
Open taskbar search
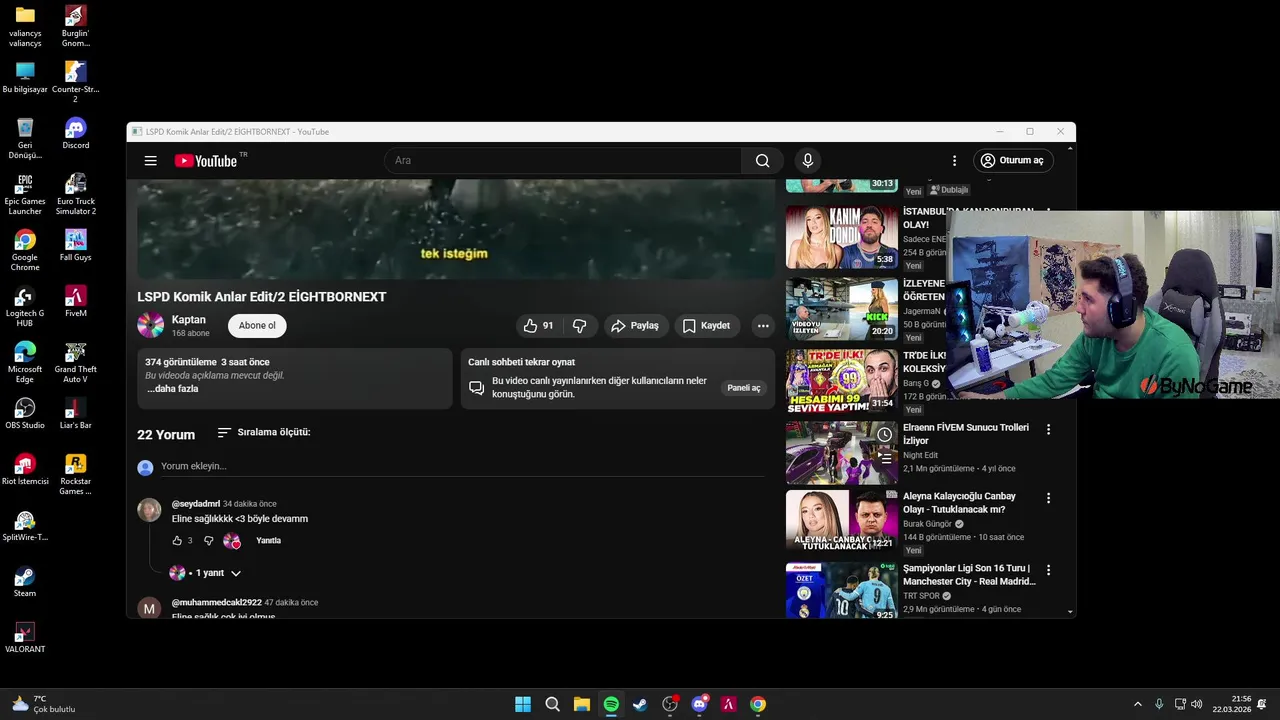pyautogui.click(x=552, y=704)
